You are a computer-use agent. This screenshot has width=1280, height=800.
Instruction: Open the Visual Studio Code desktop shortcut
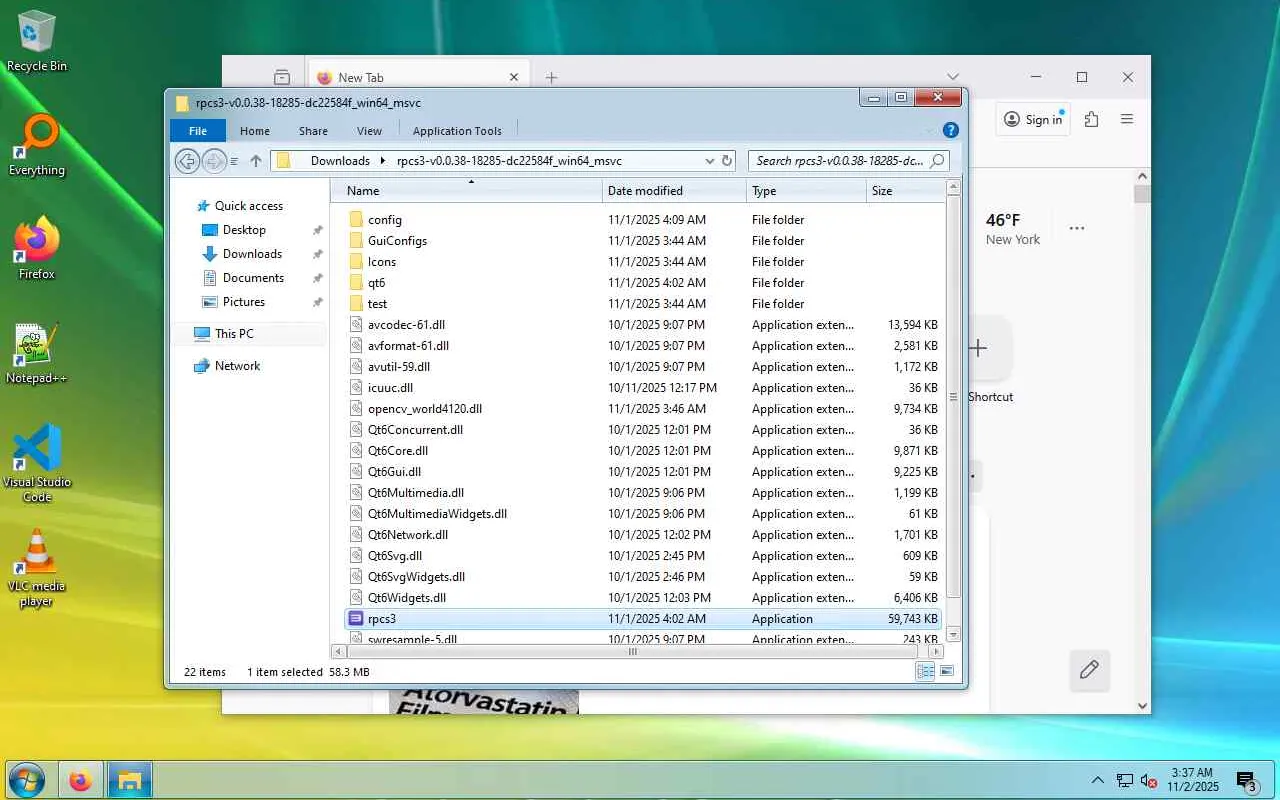(37, 463)
